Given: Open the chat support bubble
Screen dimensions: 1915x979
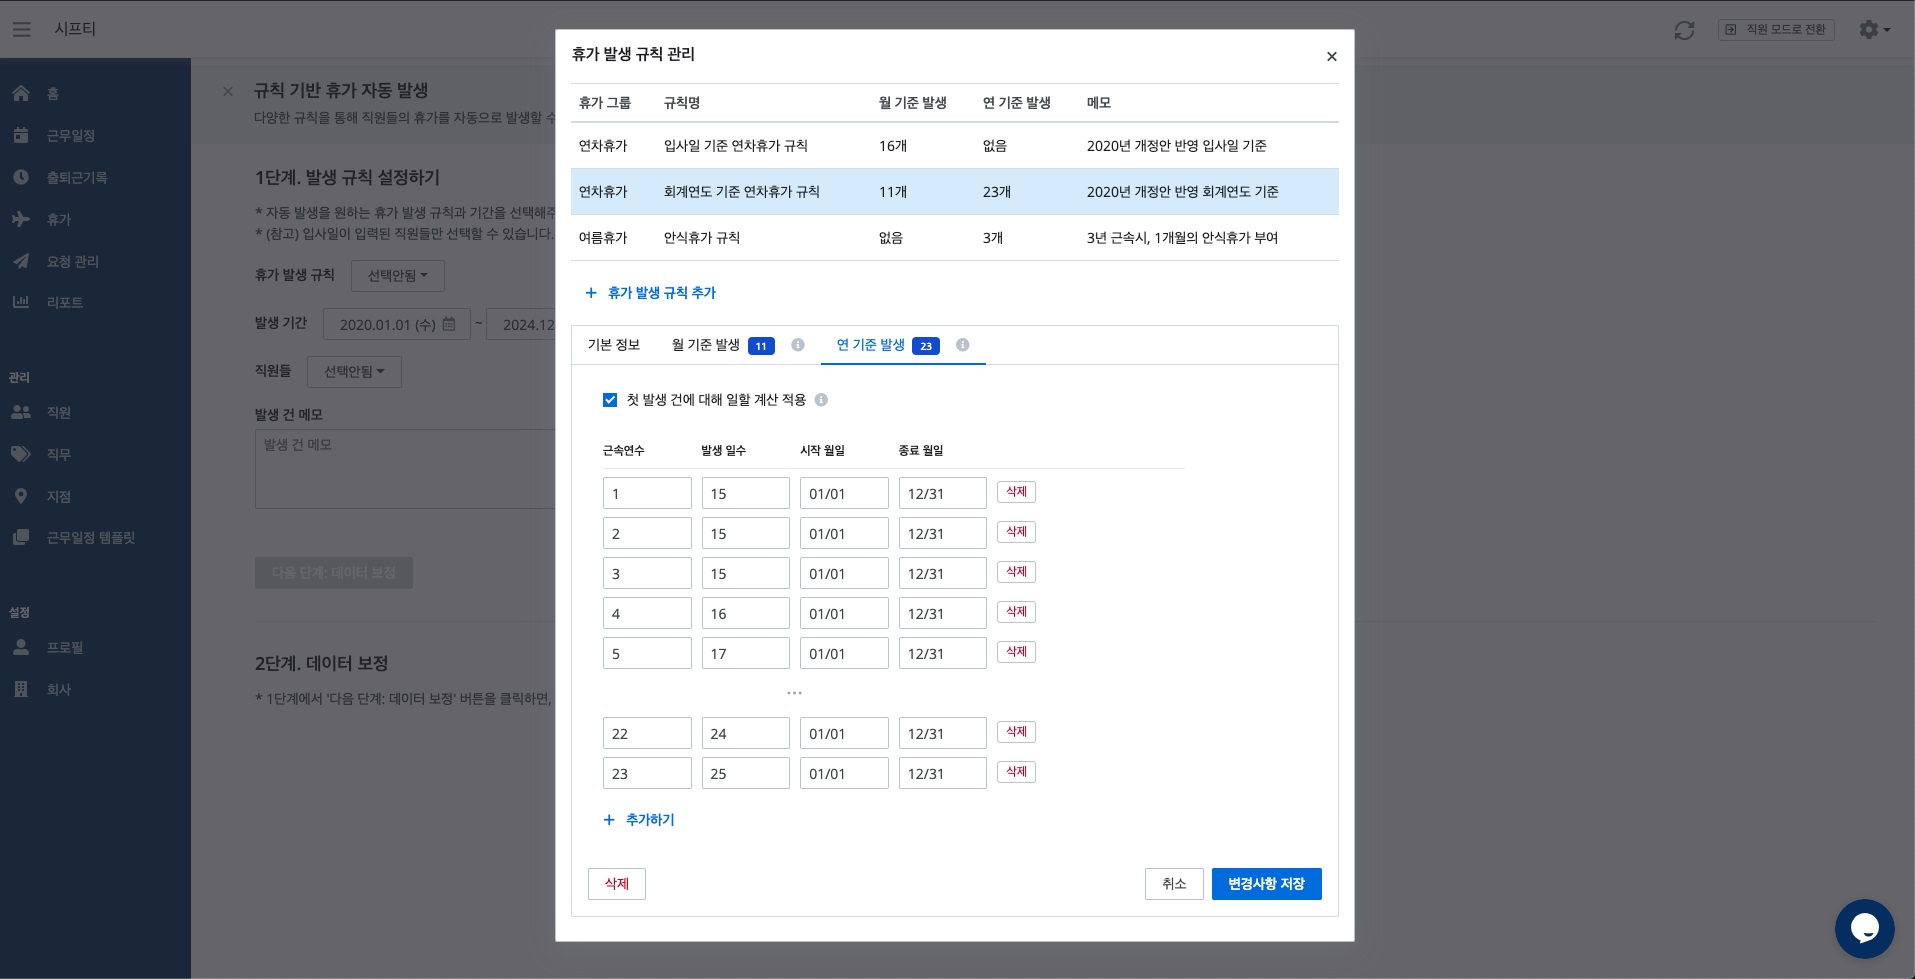Looking at the screenshot, I should point(1864,928).
